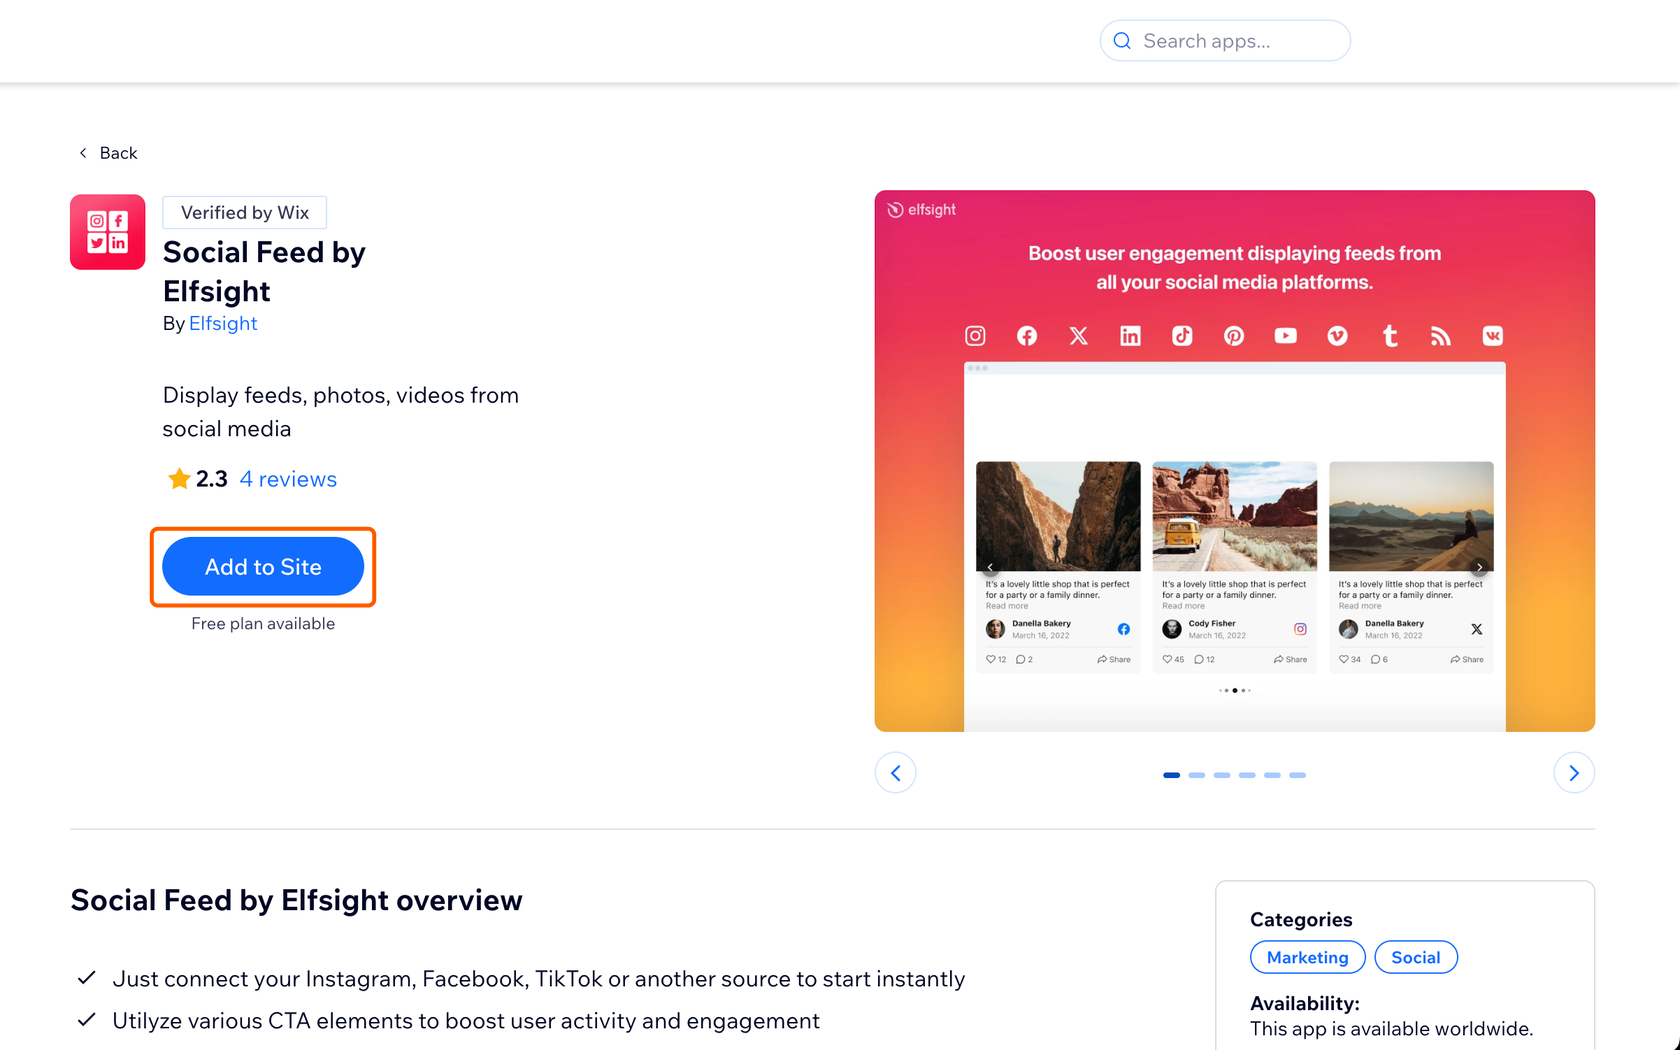1680x1050 pixels.
Task: Click the magnifier icon in search bar
Action: pyautogui.click(x=1122, y=41)
